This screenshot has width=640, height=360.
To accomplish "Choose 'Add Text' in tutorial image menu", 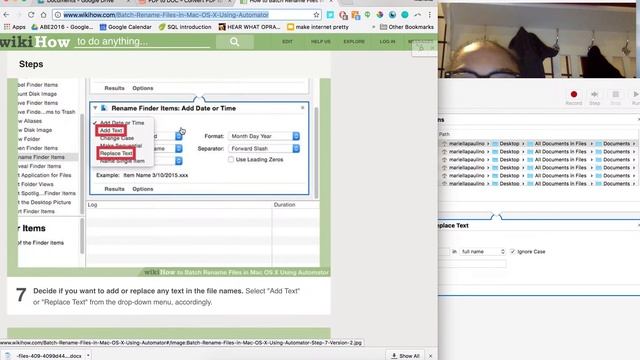I will (111, 130).
